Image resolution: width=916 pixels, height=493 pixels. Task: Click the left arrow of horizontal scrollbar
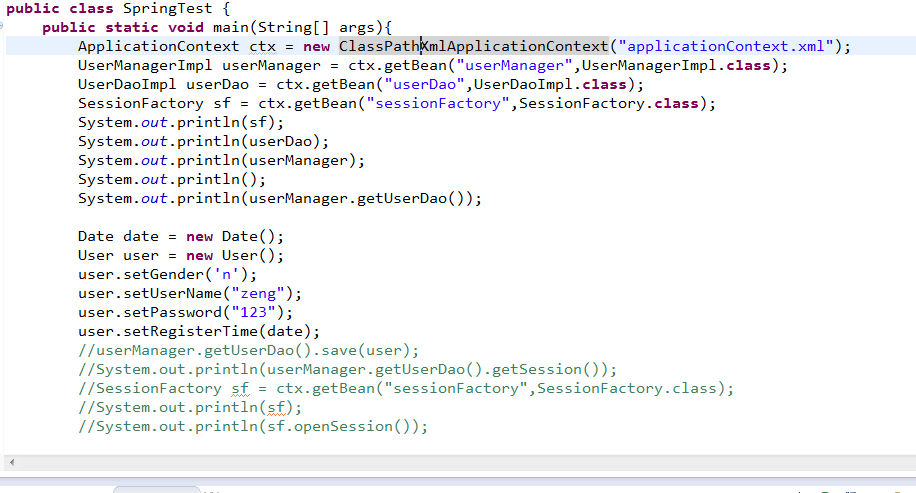coord(12,463)
